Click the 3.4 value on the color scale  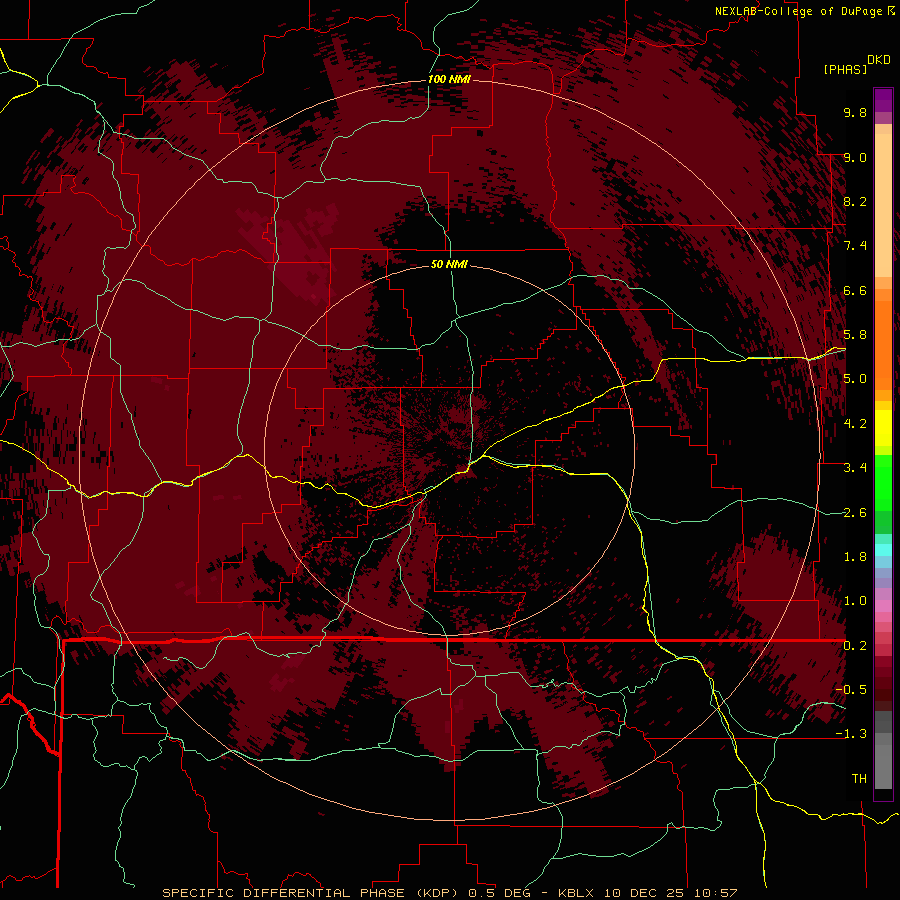click(855, 468)
